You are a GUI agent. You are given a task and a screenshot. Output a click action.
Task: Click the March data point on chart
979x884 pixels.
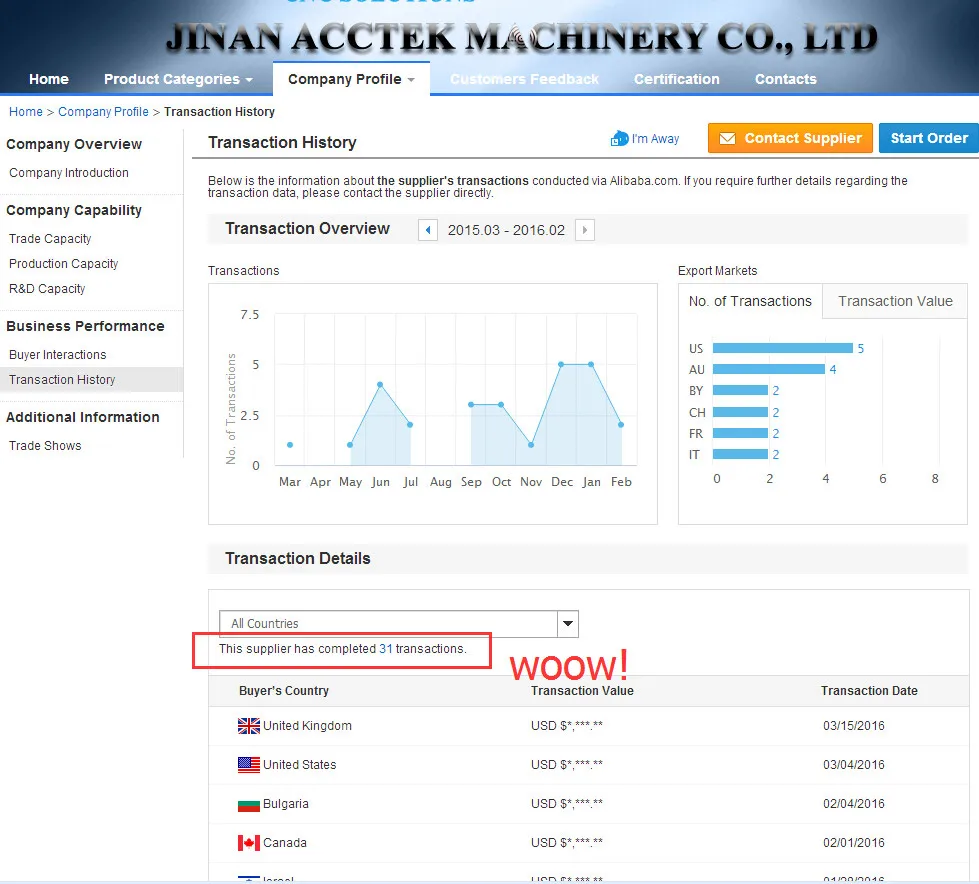[x=290, y=445]
